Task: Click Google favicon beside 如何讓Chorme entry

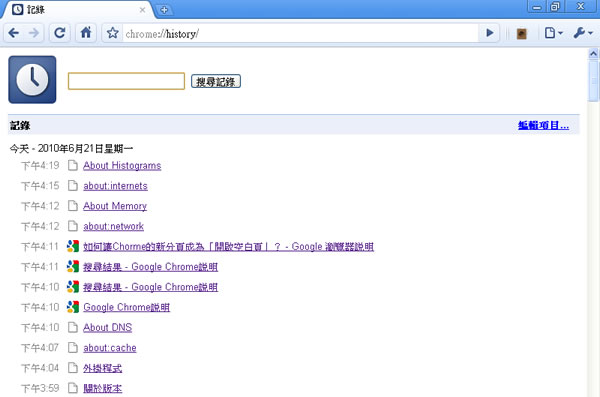Action: [73, 246]
